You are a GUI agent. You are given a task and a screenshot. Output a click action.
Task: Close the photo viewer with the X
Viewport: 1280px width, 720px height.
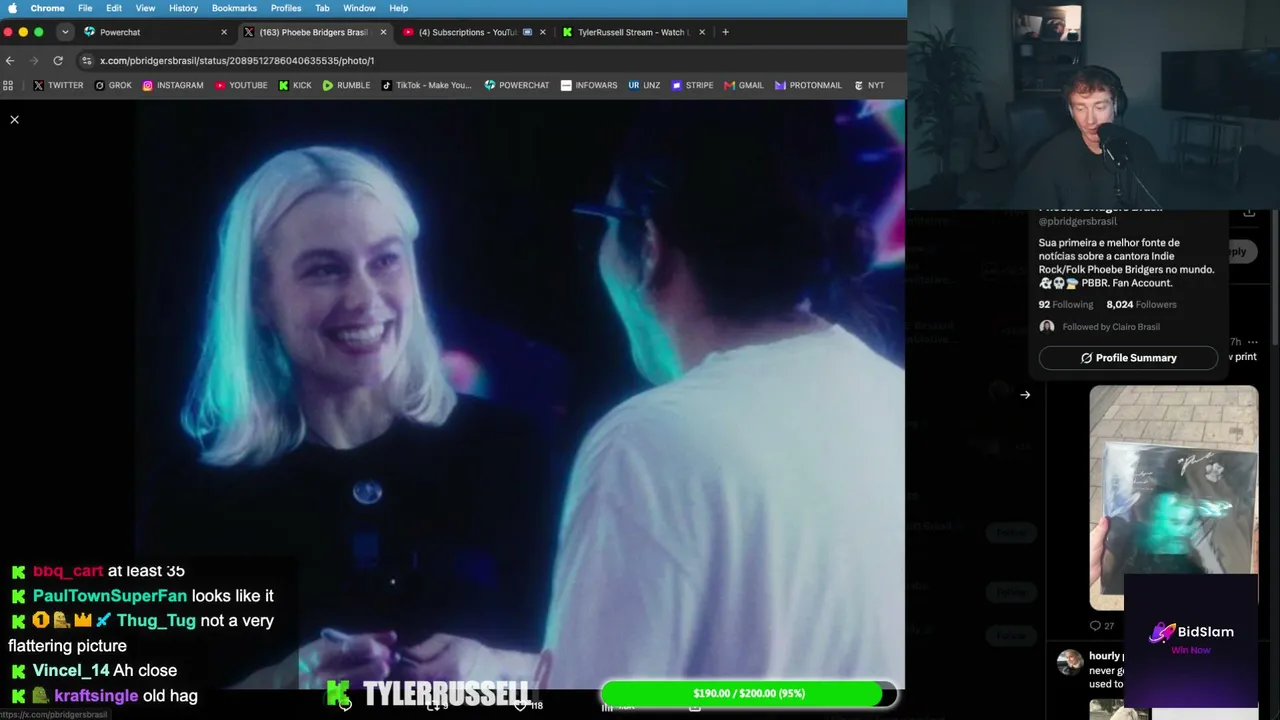tap(14, 120)
